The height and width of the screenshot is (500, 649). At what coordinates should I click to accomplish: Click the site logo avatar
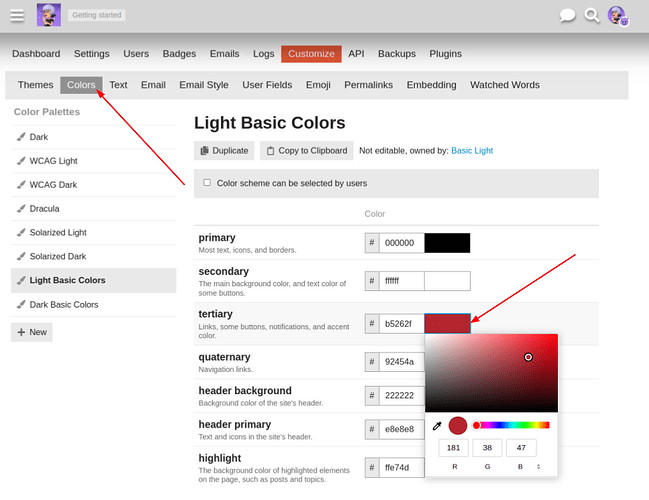pyautogui.click(x=49, y=15)
